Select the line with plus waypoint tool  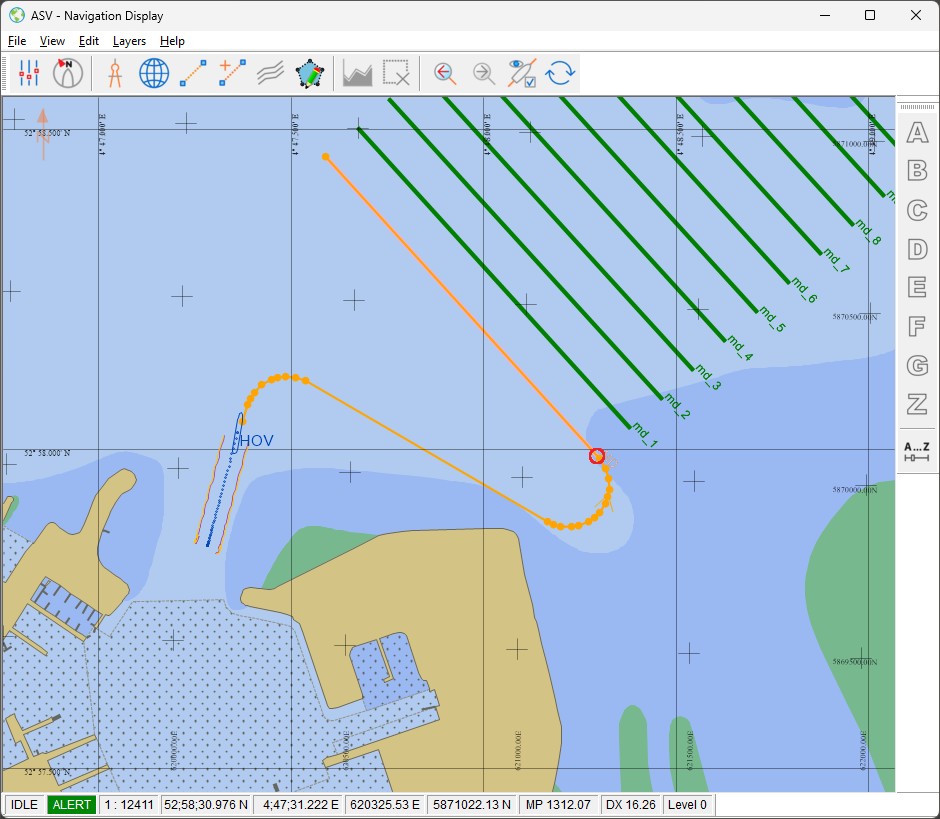pyautogui.click(x=232, y=73)
